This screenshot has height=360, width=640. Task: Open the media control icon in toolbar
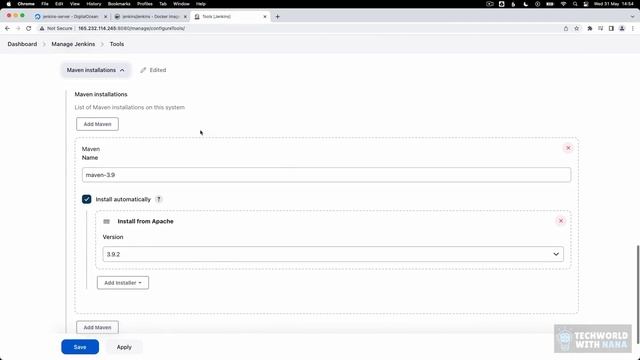tap(600, 28)
